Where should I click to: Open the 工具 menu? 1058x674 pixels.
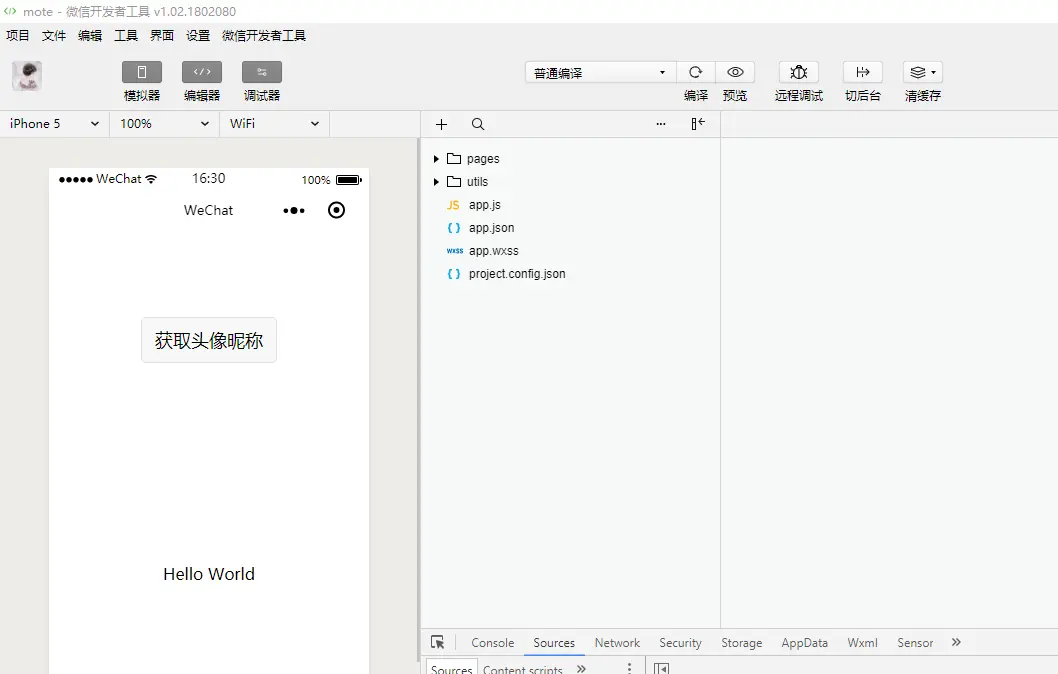[126, 36]
